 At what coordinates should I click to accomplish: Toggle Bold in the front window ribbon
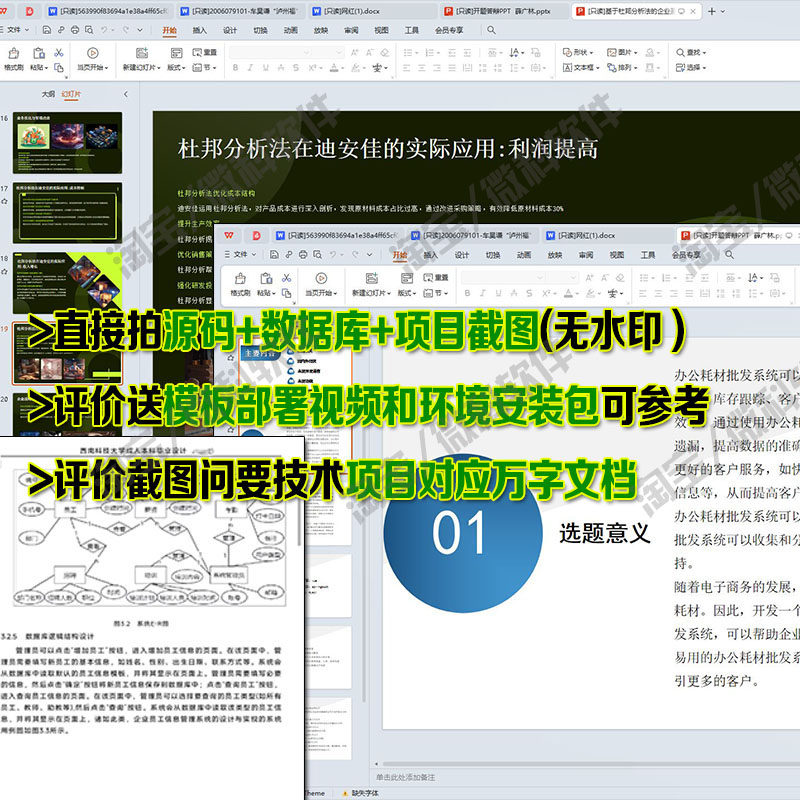pyautogui.click(x=467, y=293)
